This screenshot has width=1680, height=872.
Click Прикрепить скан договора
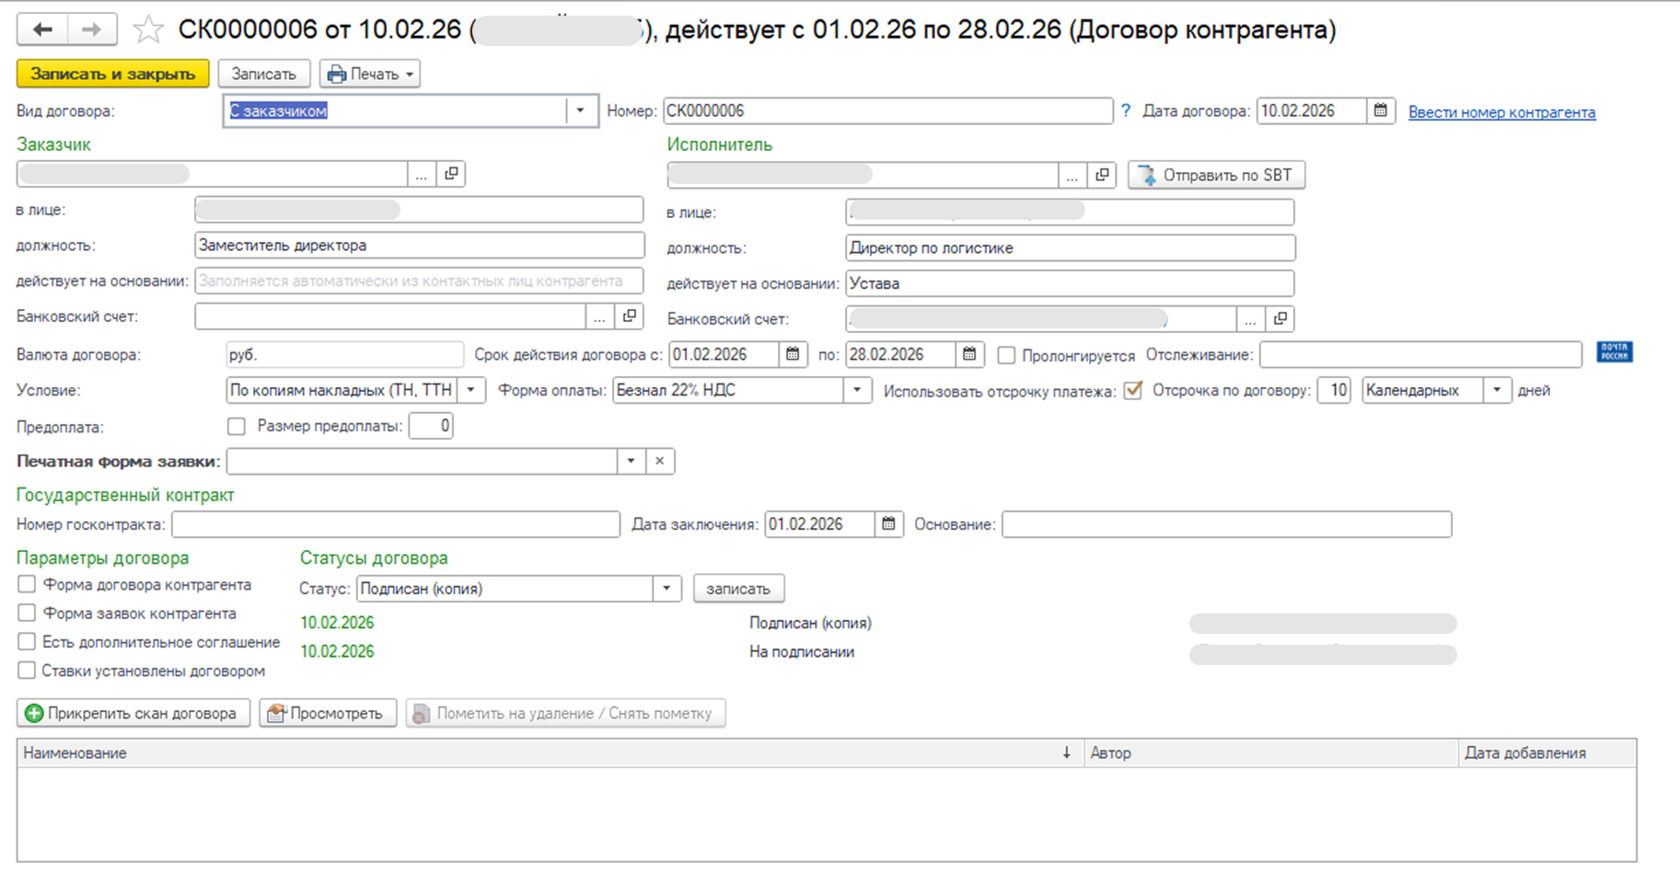[133, 713]
